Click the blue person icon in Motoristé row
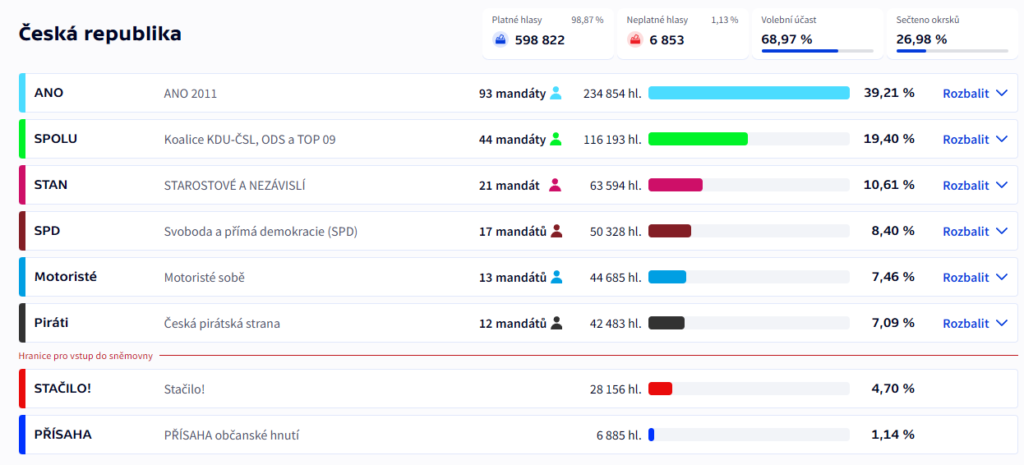1024x465 pixels. coord(557,277)
